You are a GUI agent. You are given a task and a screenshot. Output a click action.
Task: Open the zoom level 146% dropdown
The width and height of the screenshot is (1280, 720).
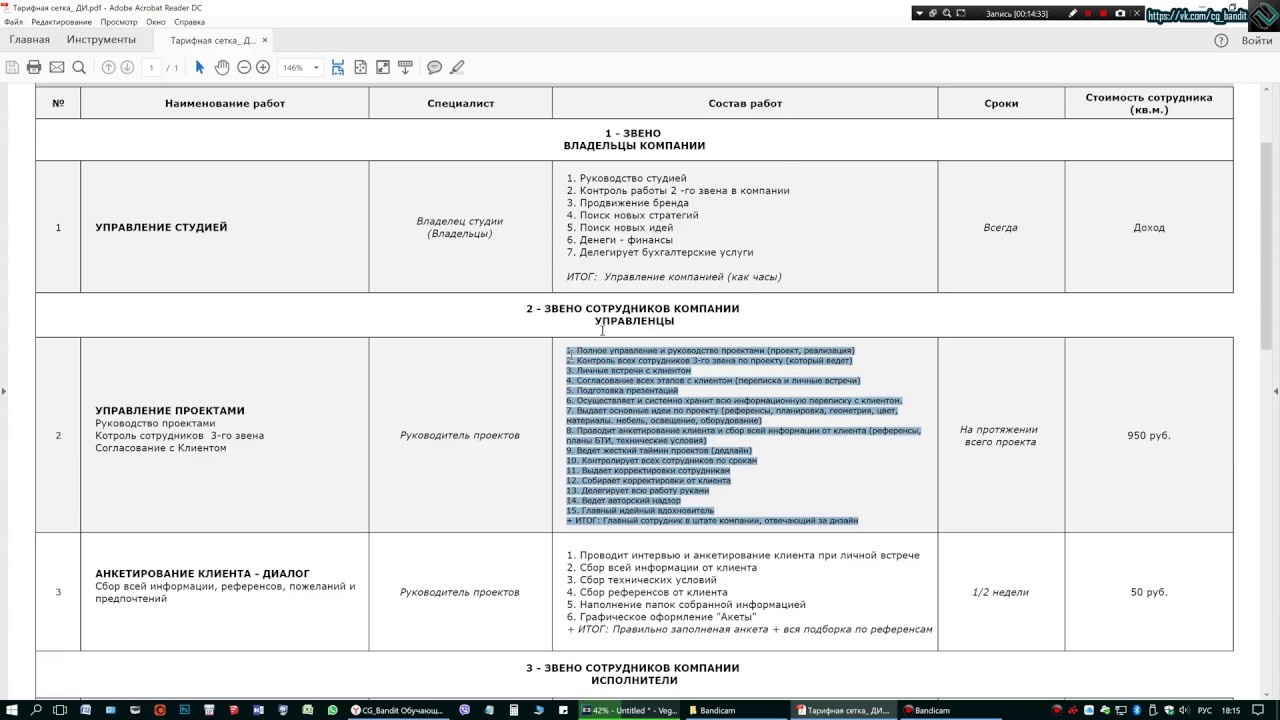point(316,68)
